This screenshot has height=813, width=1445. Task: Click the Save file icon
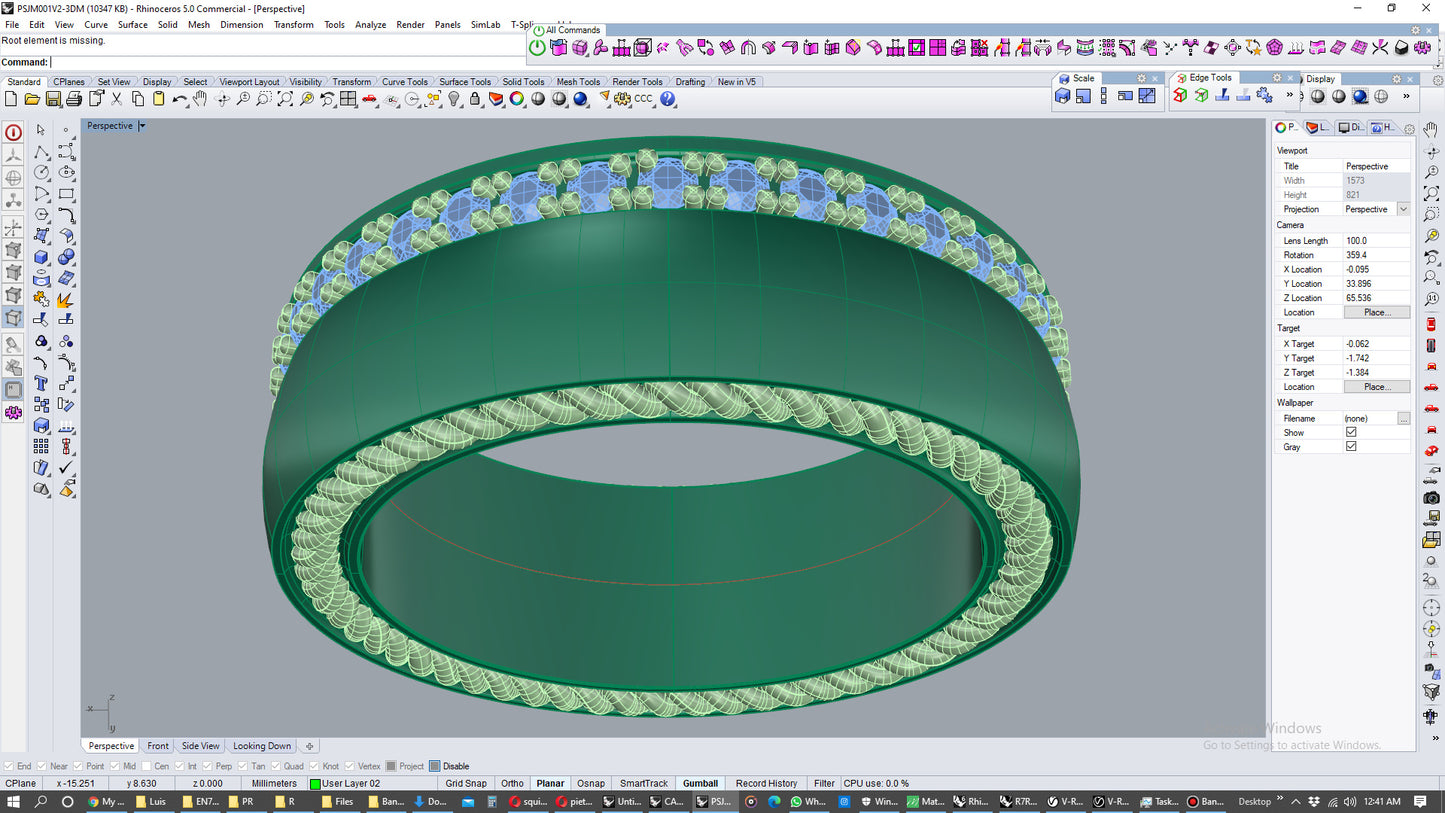53,99
